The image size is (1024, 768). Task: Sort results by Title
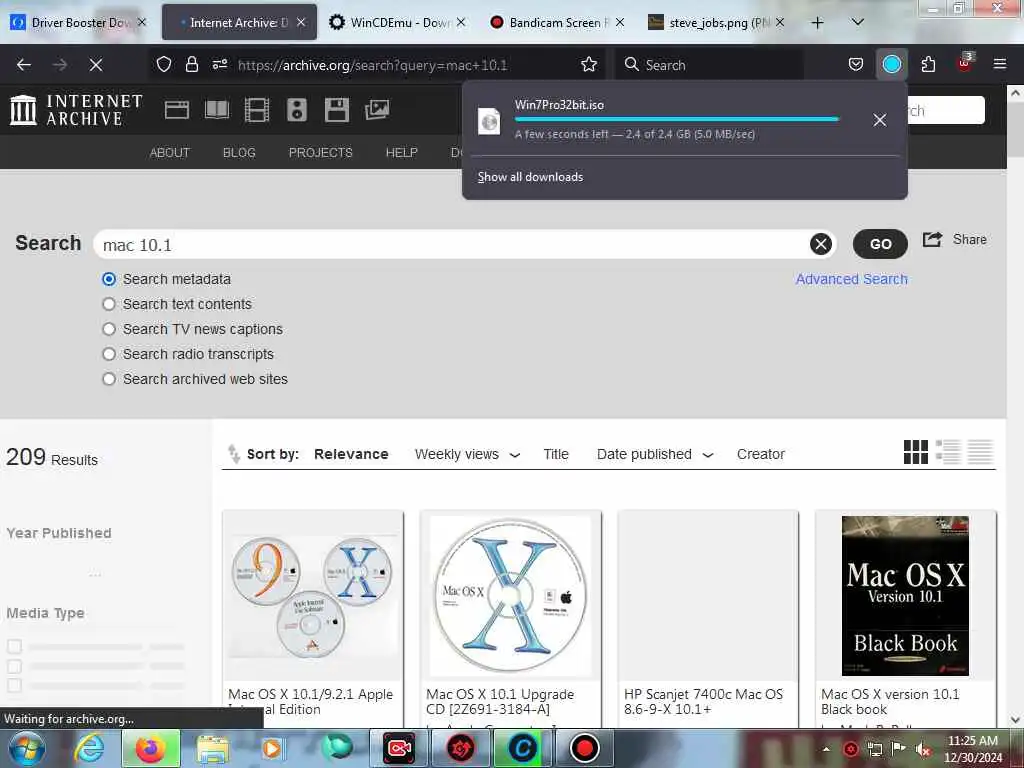pos(556,455)
